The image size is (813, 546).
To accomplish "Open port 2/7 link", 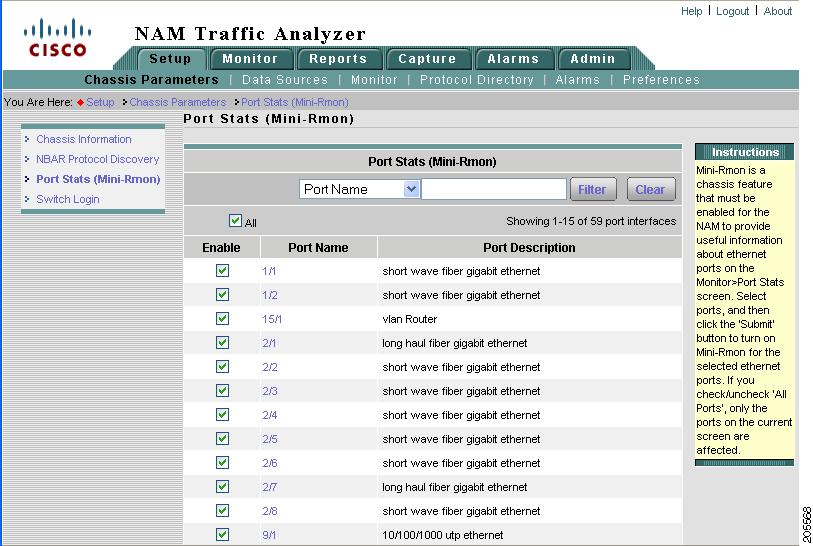I will click(270, 487).
